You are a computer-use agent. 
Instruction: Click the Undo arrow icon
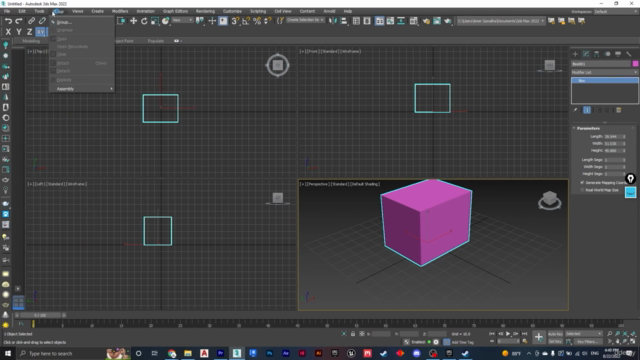click(8, 21)
